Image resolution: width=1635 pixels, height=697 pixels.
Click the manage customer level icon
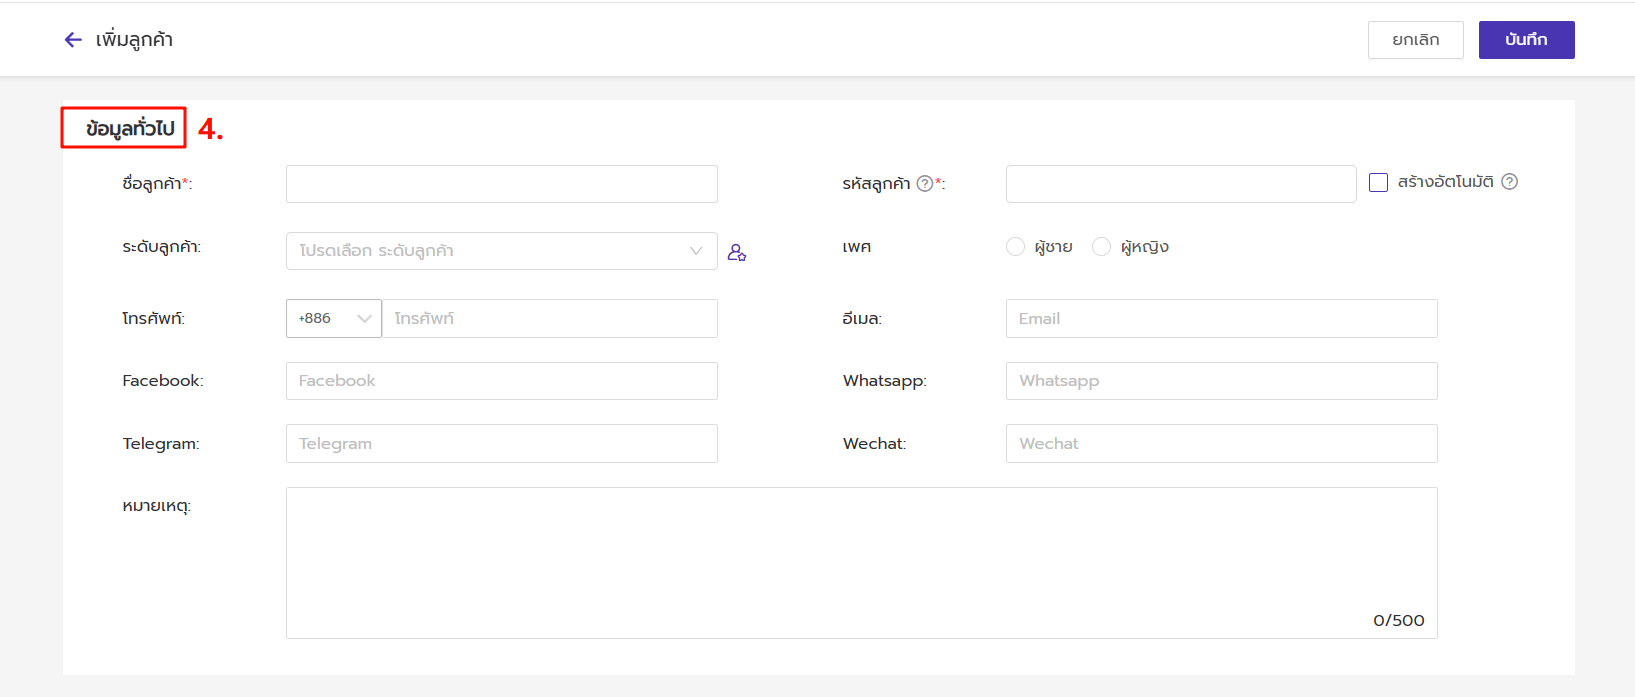coord(737,253)
